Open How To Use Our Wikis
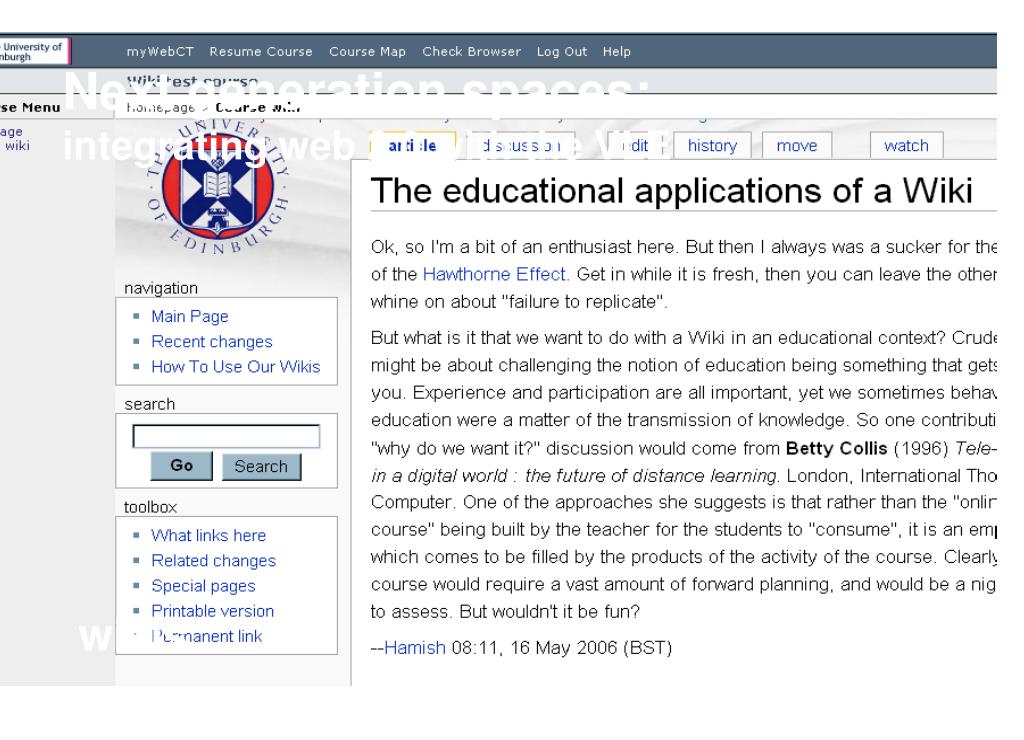Image resolution: width=1024 pixels, height=740 pixels. pyautogui.click(x=236, y=366)
